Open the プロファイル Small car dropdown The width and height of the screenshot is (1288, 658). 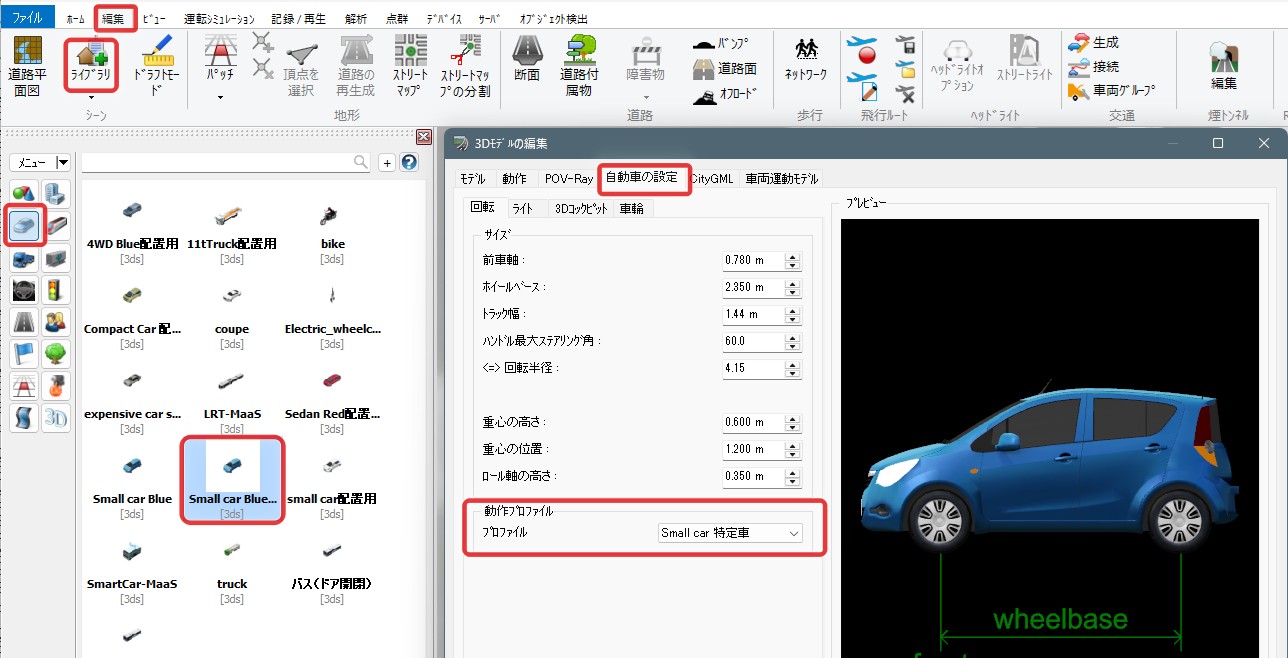tap(730, 533)
